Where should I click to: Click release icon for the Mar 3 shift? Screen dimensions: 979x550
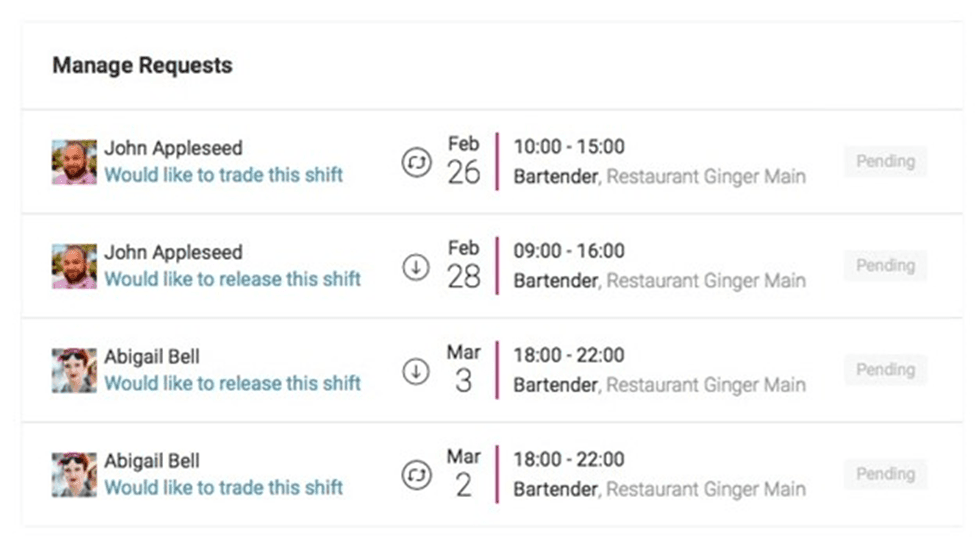click(415, 371)
